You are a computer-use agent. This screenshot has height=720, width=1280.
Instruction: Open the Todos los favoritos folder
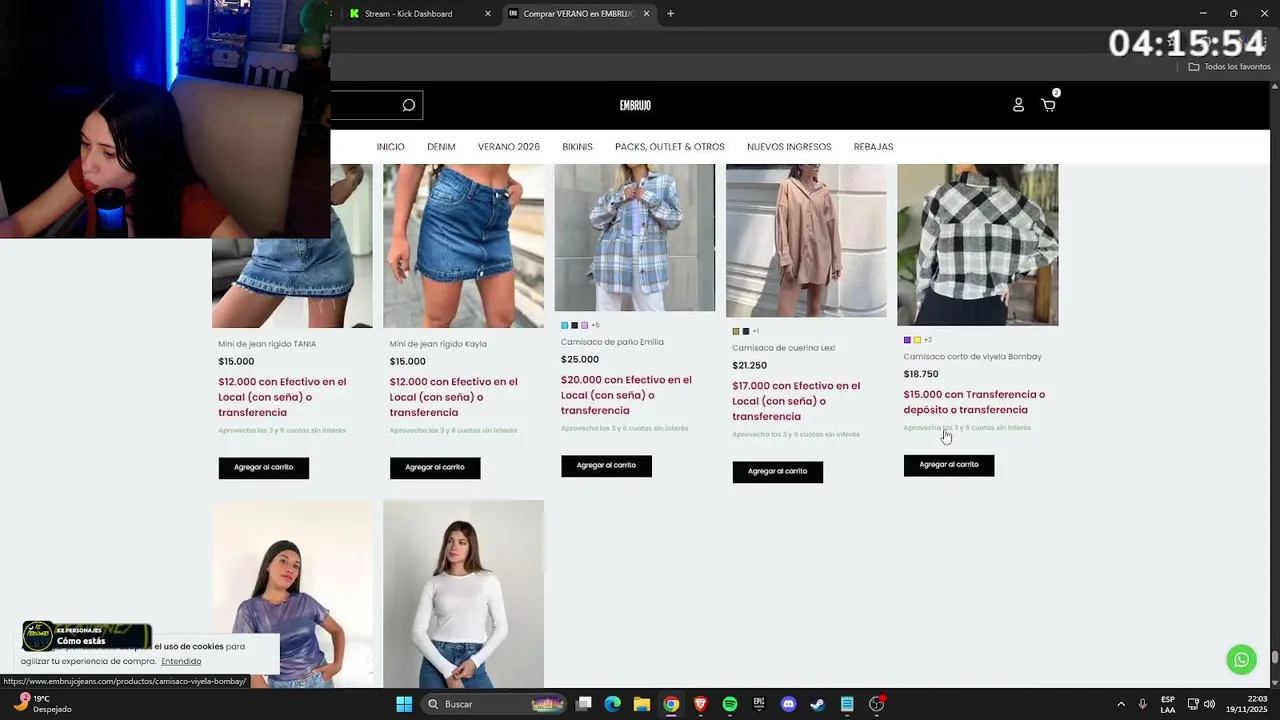[x=1229, y=67]
